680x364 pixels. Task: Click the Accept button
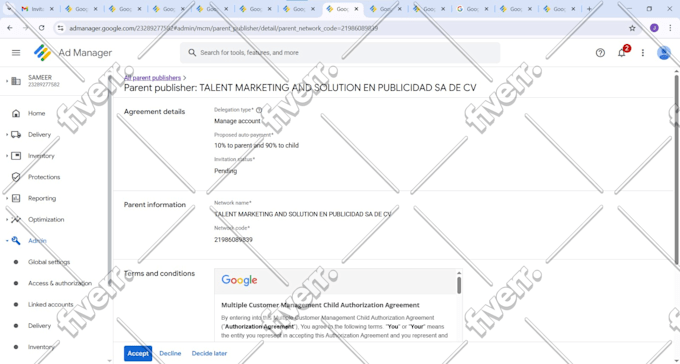click(x=138, y=353)
